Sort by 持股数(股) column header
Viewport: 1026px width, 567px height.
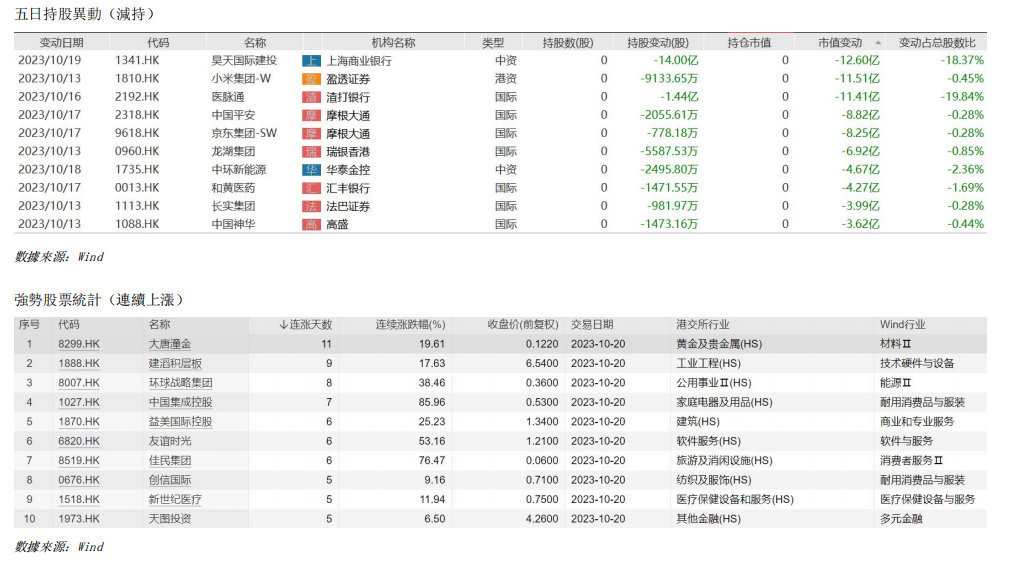(568, 43)
